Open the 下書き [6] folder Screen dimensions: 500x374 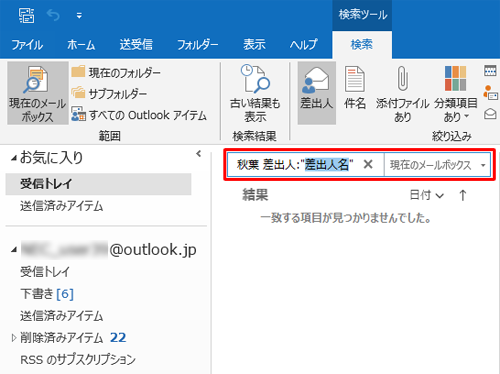[x=47, y=294]
